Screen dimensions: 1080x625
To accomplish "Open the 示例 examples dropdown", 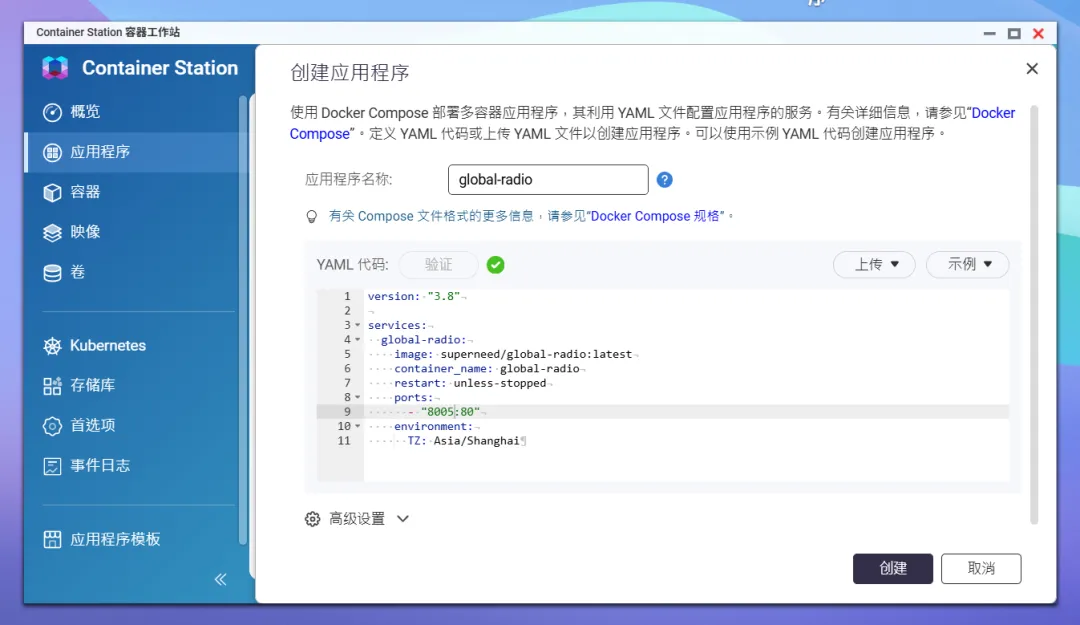I will click(967, 264).
